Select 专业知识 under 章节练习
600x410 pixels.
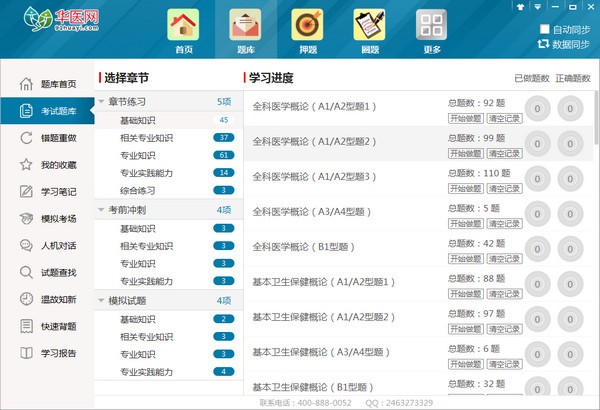168,155
